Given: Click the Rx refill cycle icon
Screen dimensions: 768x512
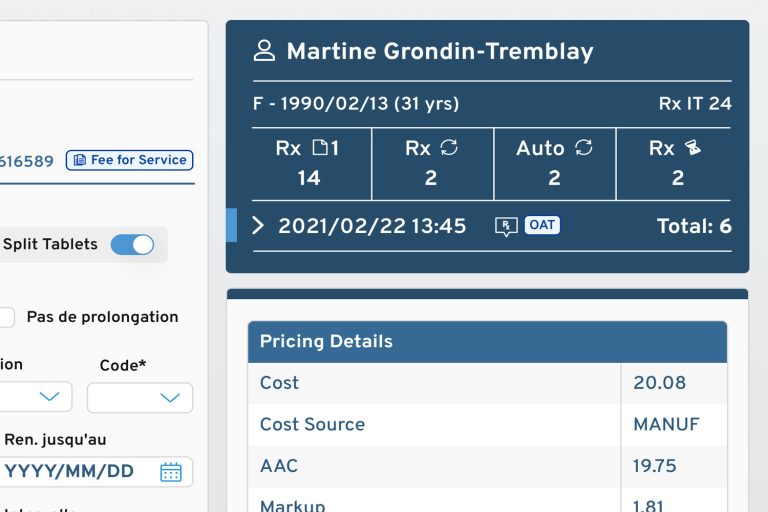Looking at the screenshot, I should tap(449, 148).
